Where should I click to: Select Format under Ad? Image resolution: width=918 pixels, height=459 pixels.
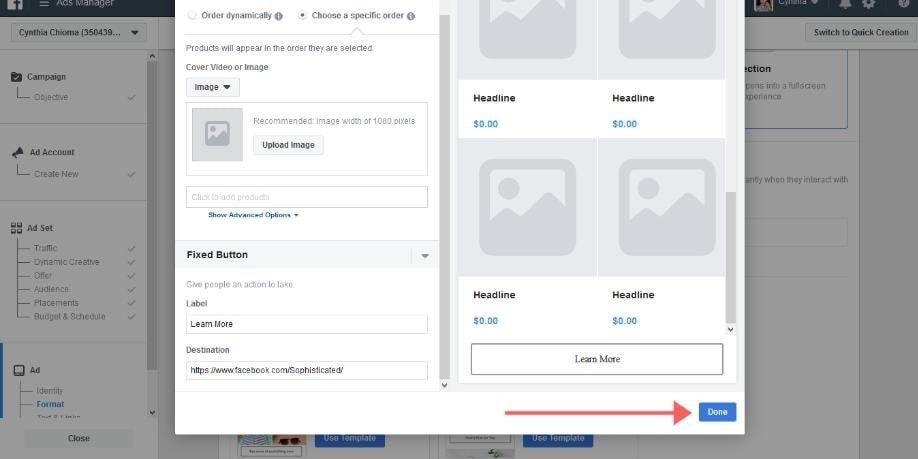50,405
